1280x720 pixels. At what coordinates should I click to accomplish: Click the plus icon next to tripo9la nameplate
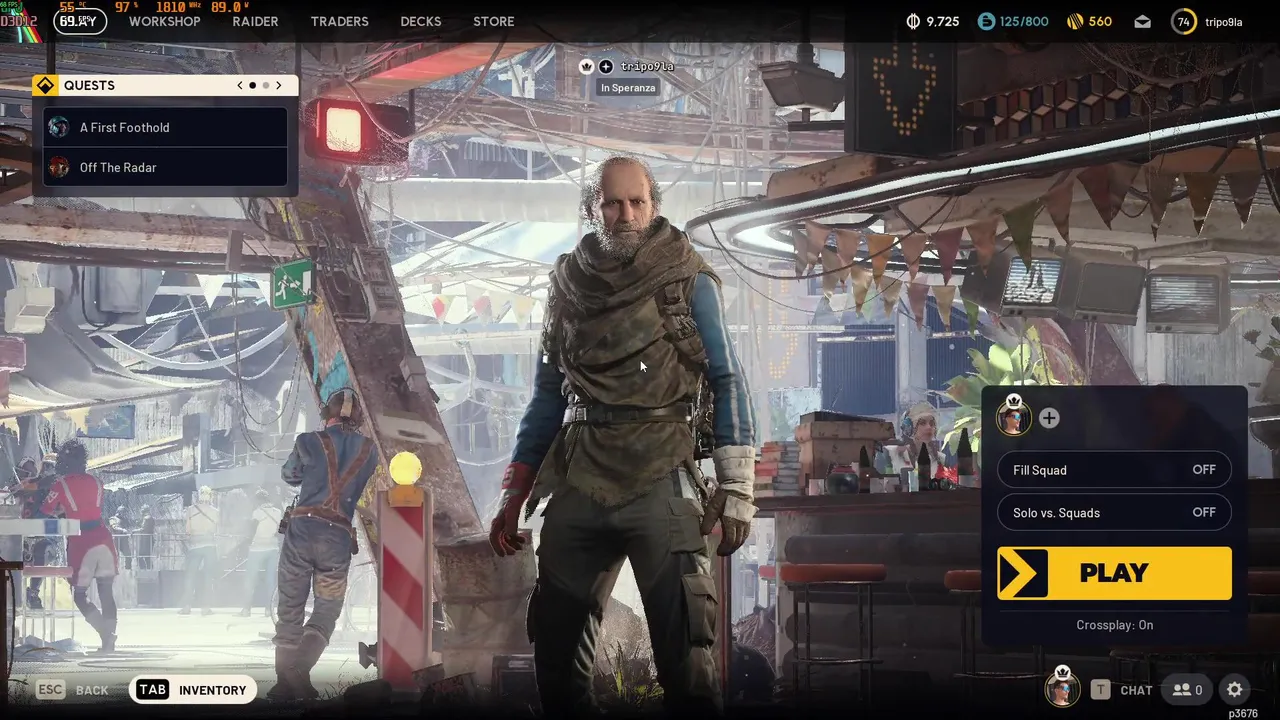point(606,66)
